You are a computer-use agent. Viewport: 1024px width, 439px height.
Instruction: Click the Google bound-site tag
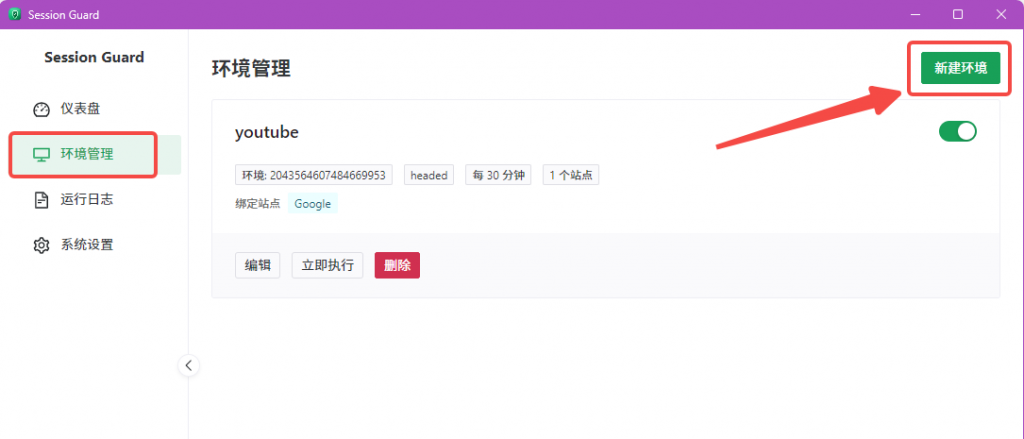[x=313, y=204]
